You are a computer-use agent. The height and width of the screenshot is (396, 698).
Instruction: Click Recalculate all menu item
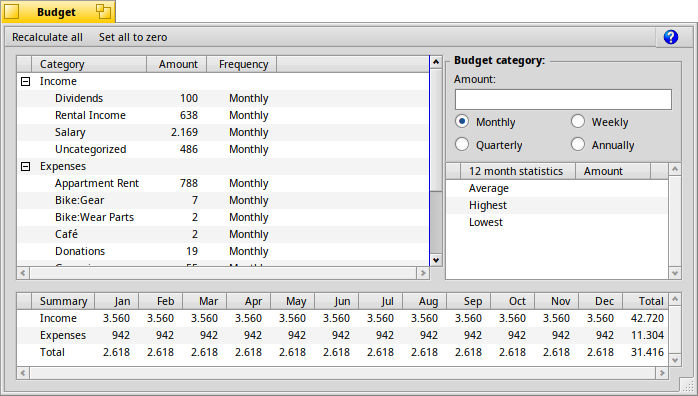point(47,37)
